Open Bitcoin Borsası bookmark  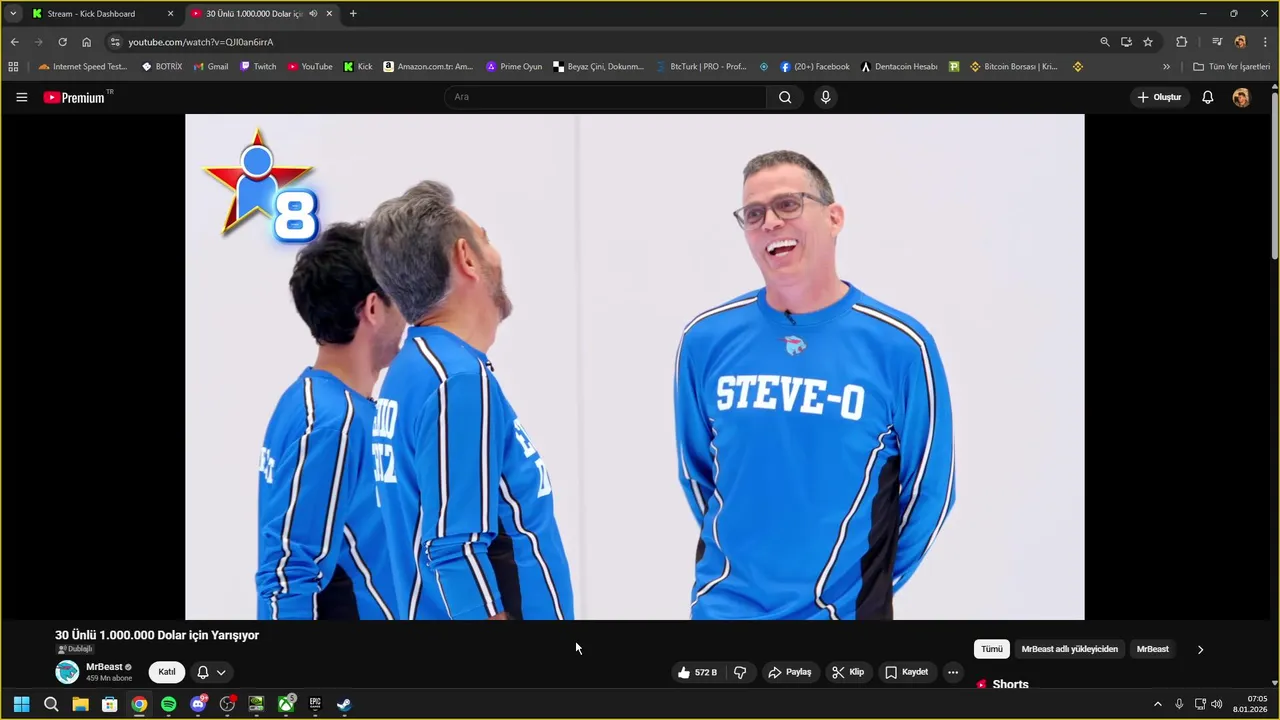(1014, 67)
